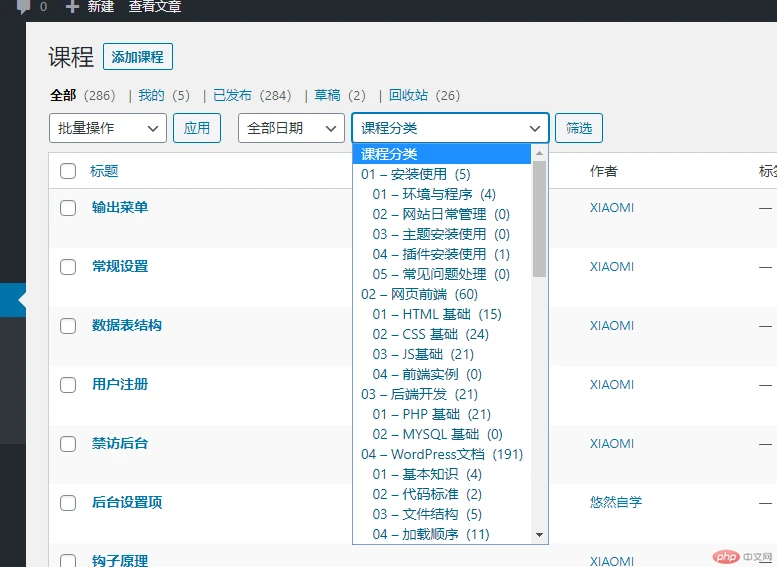Open the 数据表结构 course title
Viewport: 777px width, 567px height.
click(127, 325)
